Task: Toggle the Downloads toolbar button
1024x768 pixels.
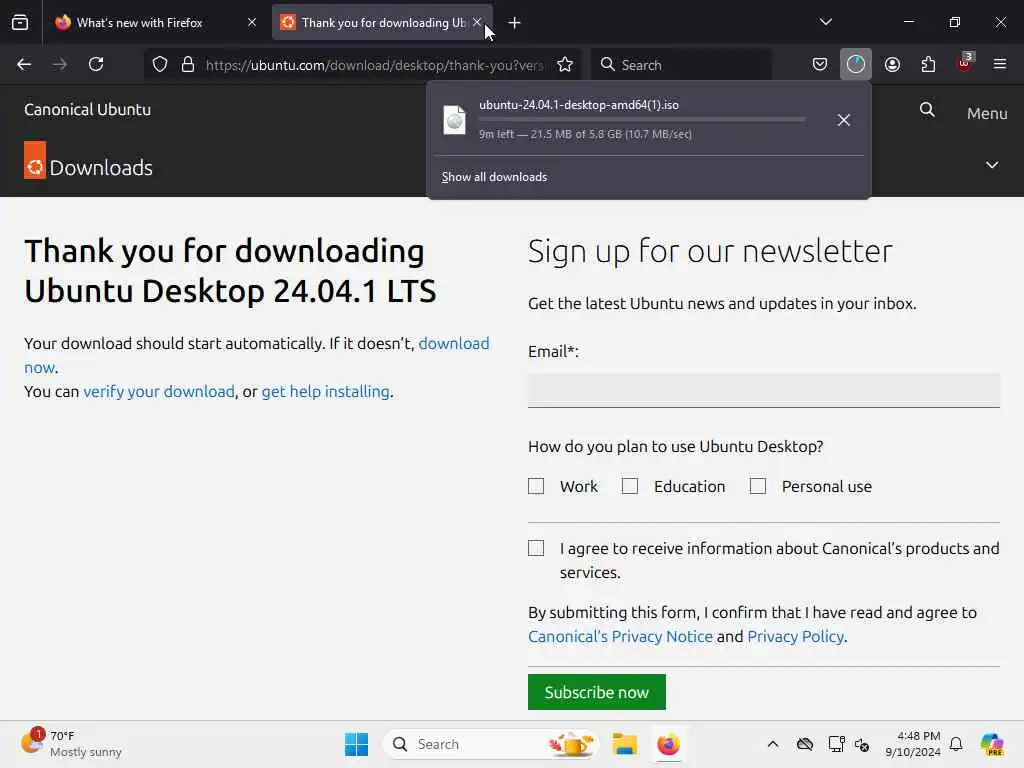Action: tap(856, 65)
